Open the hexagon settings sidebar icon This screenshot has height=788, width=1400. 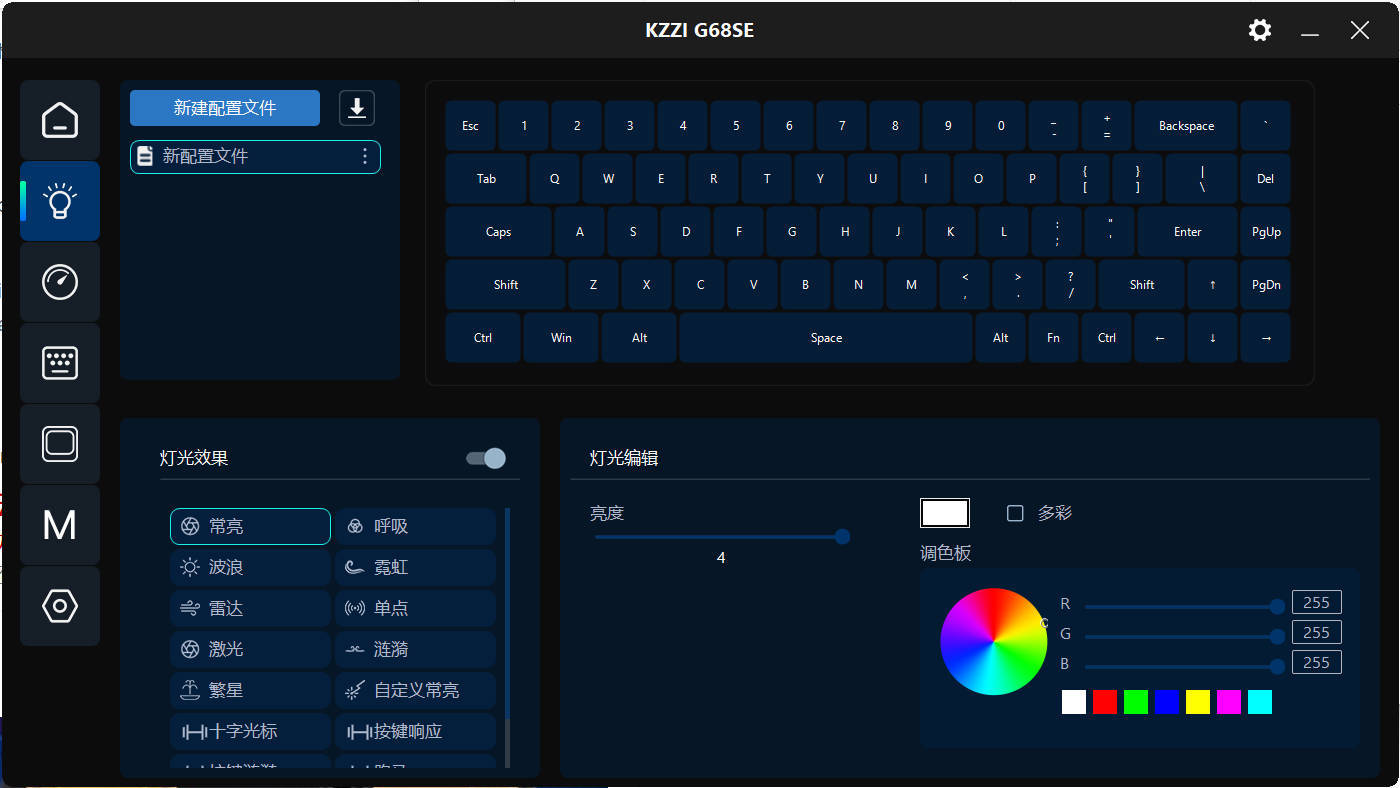click(x=60, y=606)
